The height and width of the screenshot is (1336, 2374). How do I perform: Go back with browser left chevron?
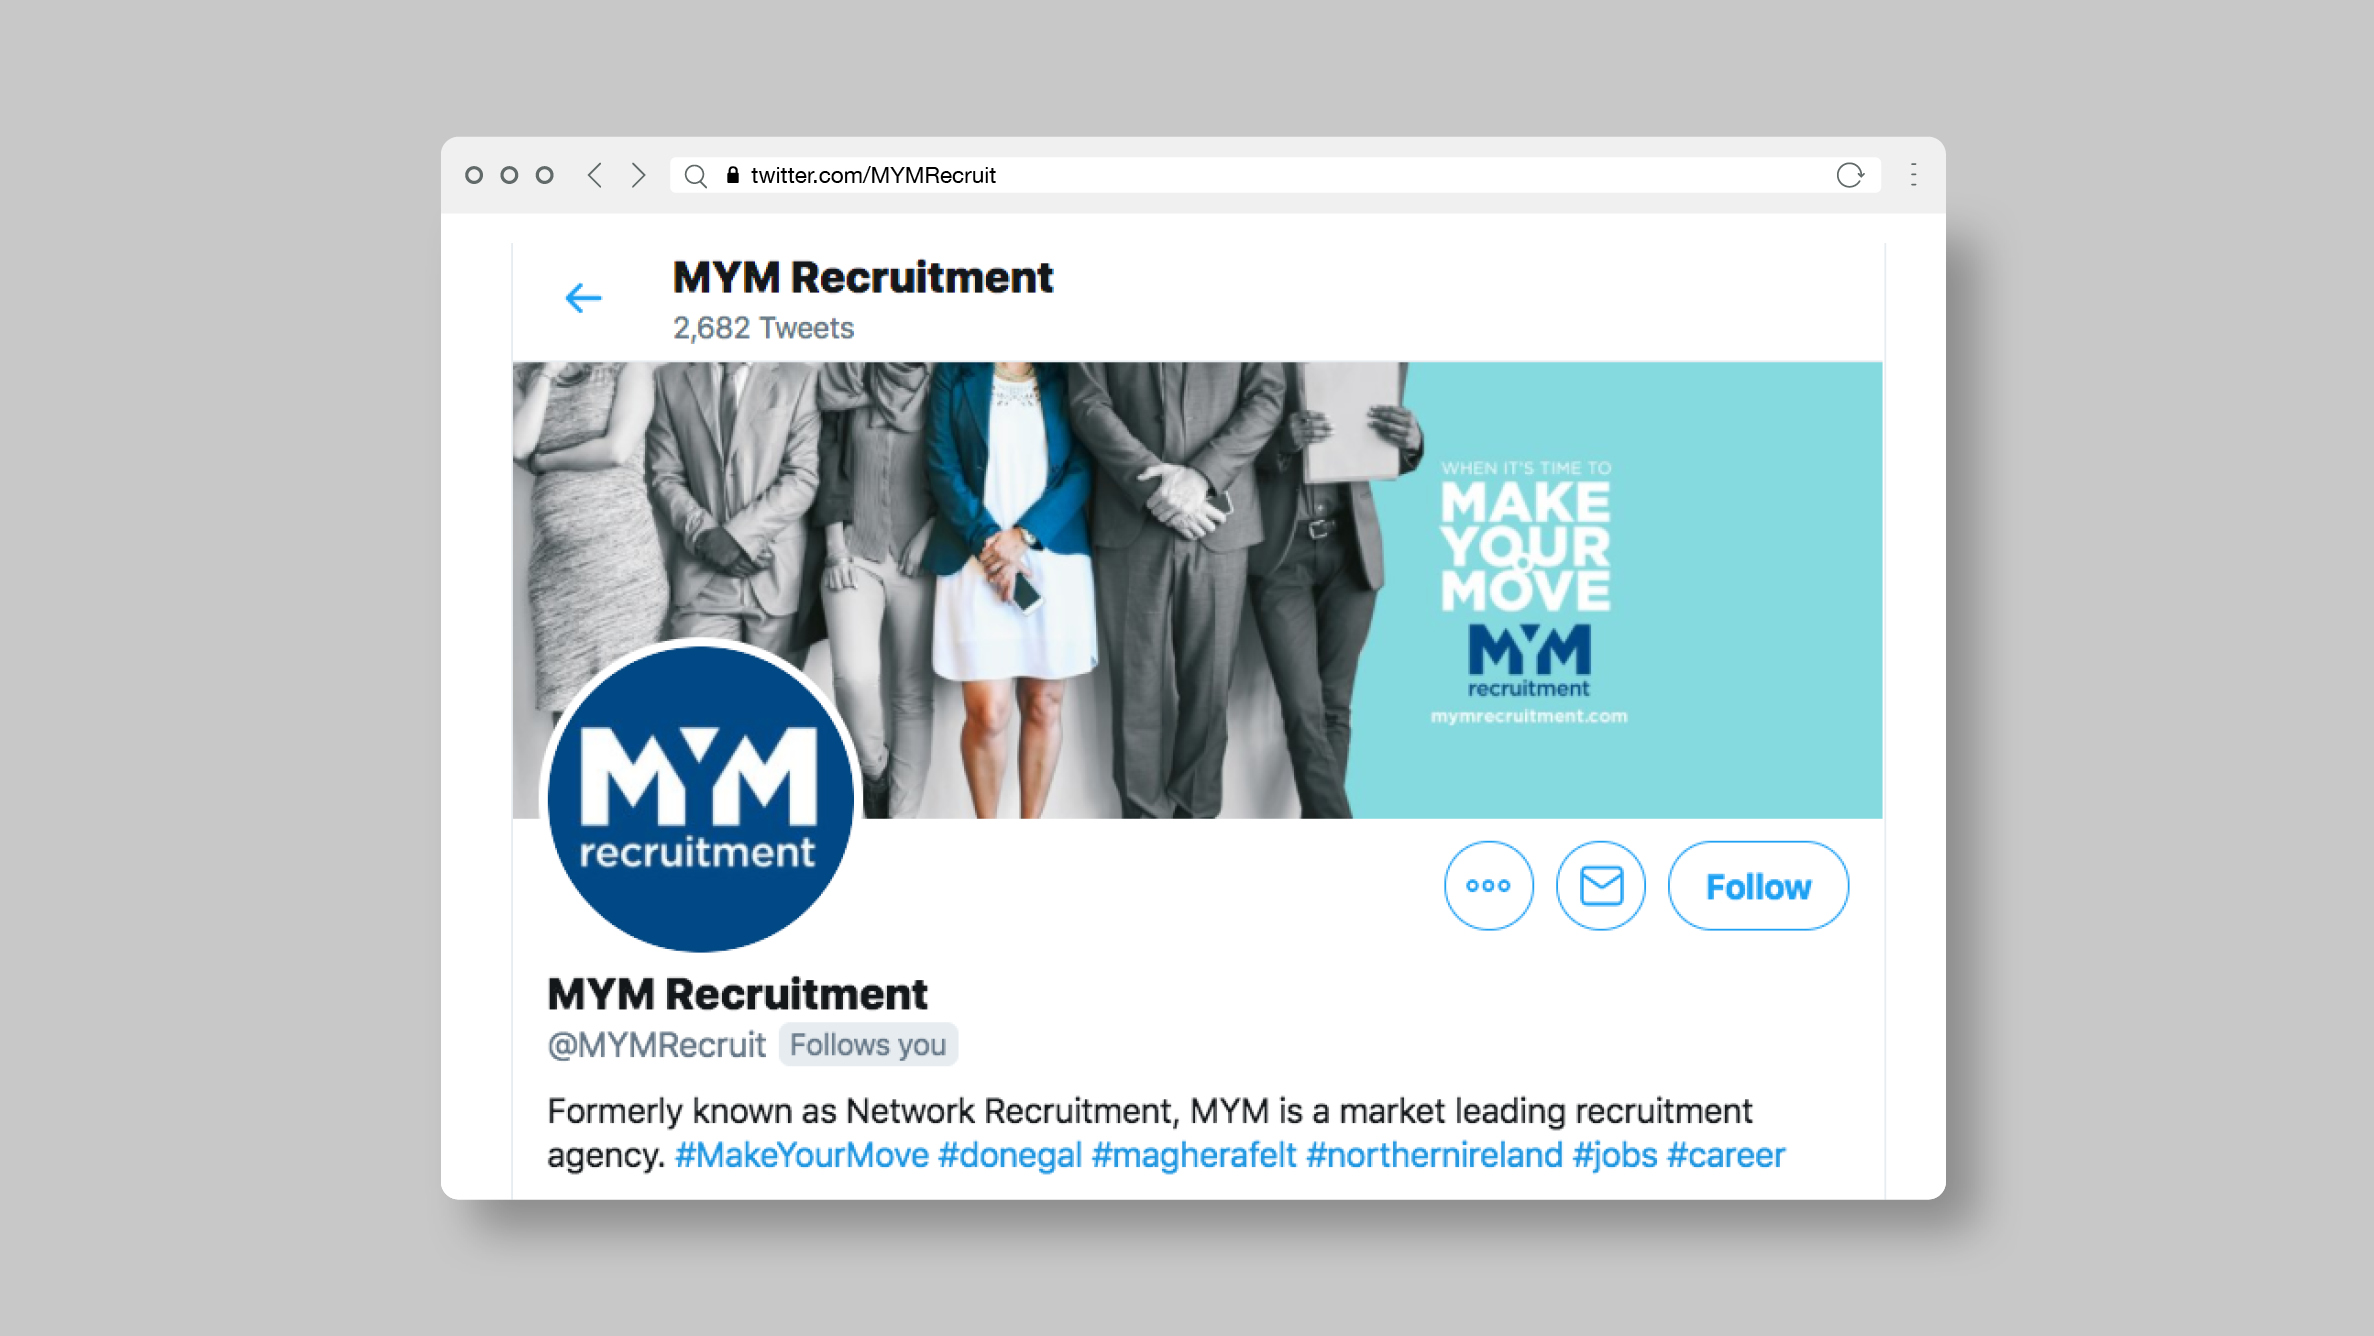tap(595, 175)
